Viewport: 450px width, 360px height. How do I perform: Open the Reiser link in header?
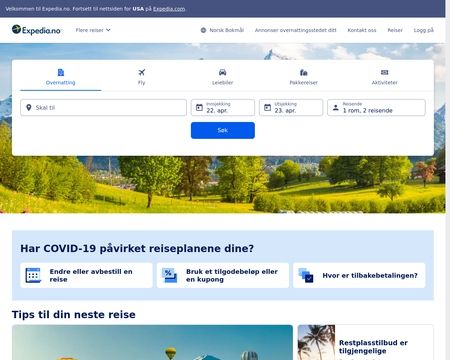click(x=395, y=30)
